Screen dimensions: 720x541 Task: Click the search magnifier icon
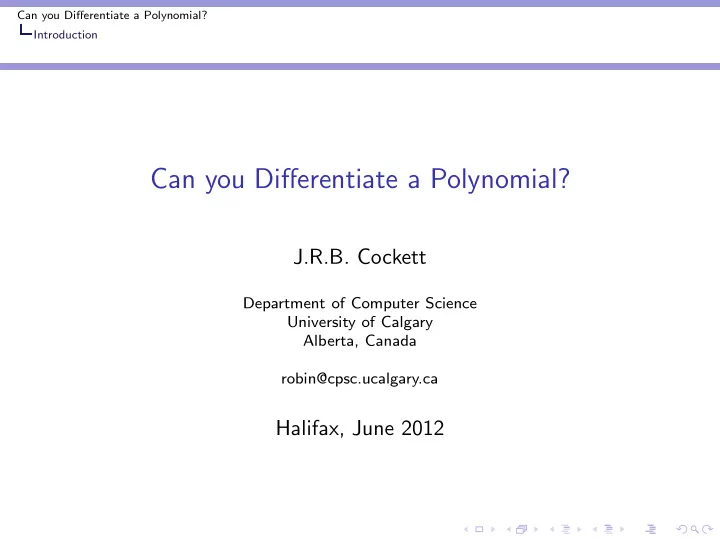point(695,530)
